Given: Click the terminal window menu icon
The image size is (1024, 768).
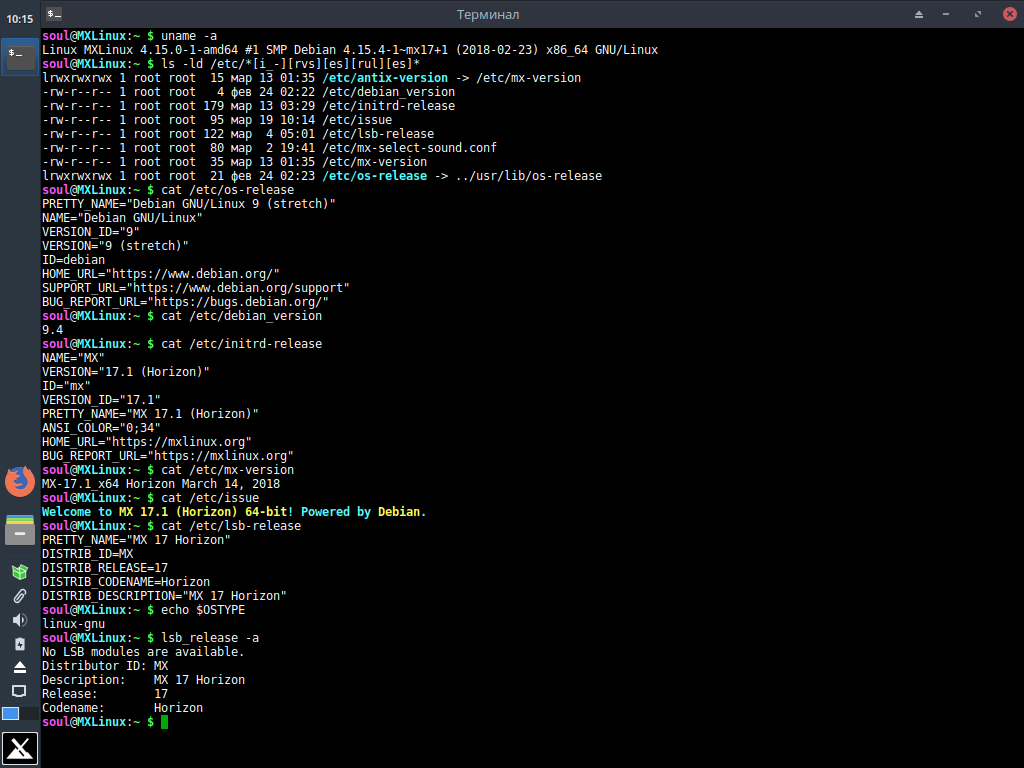Looking at the screenshot, I should 54,14.
